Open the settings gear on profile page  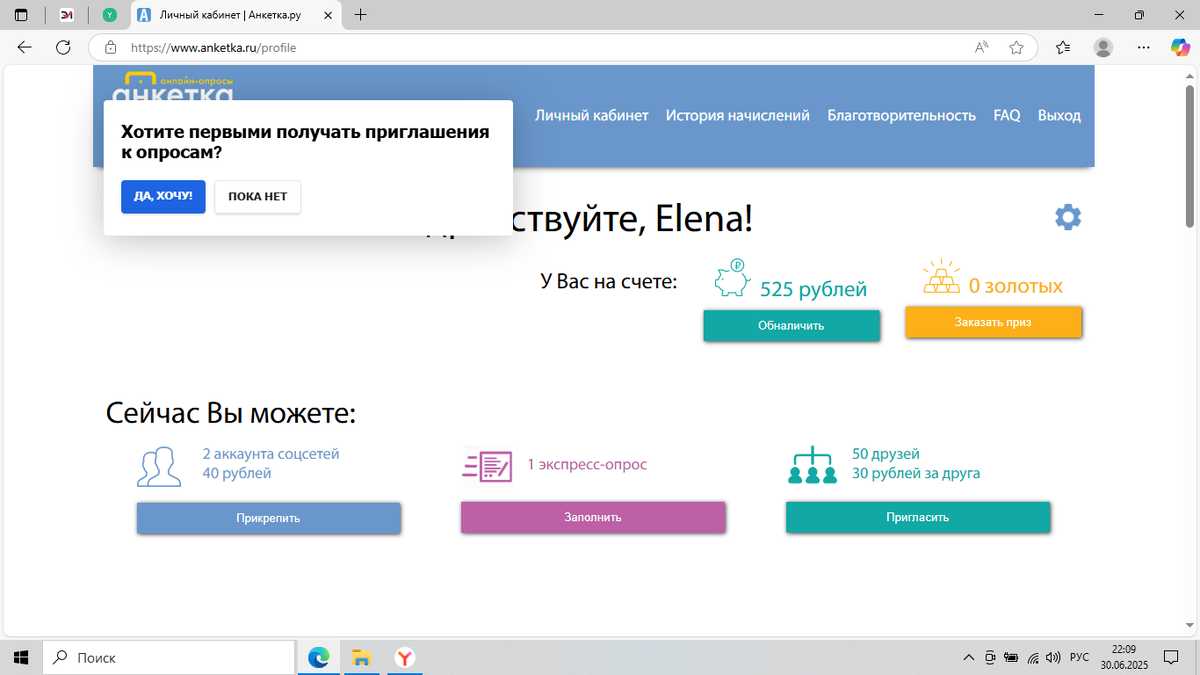(1068, 217)
